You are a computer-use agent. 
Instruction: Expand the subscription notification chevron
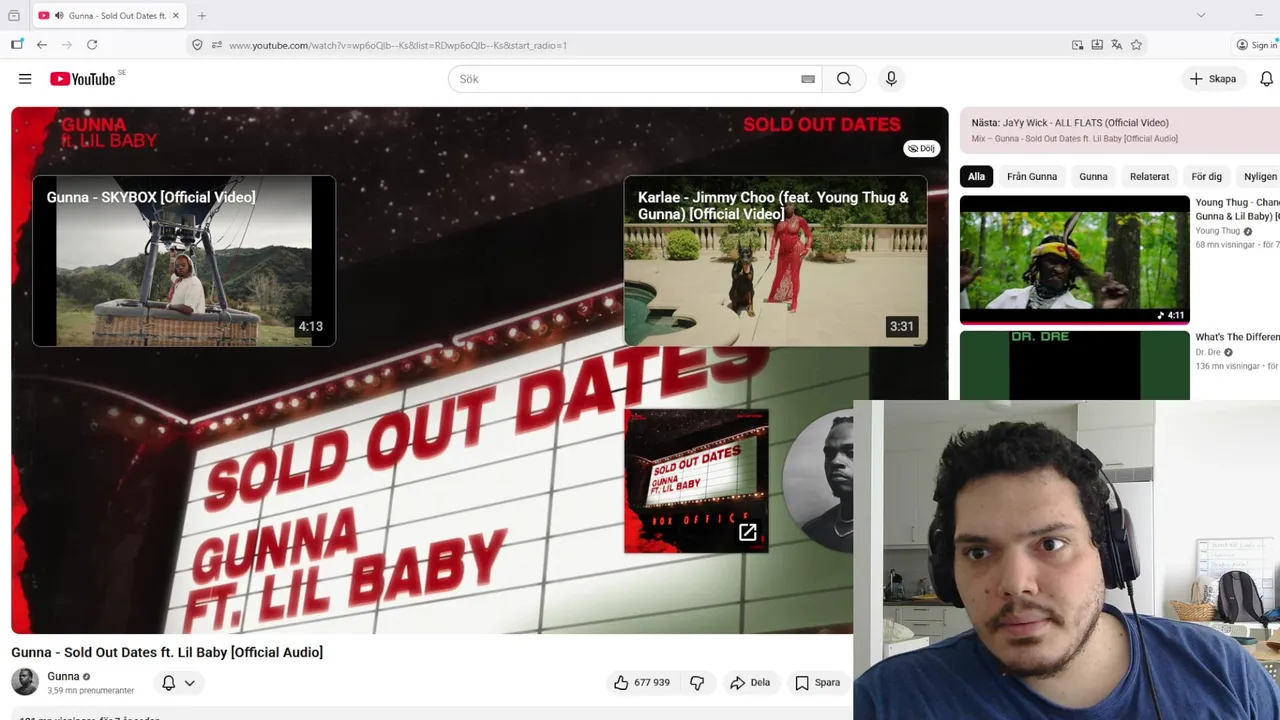[189, 683]
